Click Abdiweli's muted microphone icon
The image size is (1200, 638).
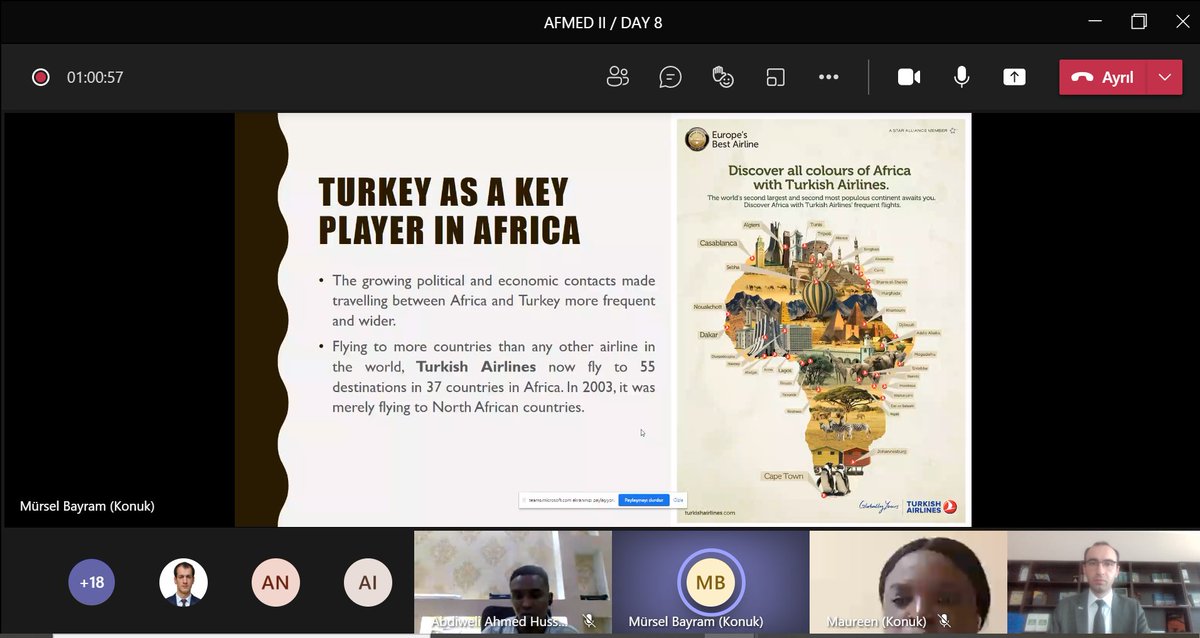(589, 621)
